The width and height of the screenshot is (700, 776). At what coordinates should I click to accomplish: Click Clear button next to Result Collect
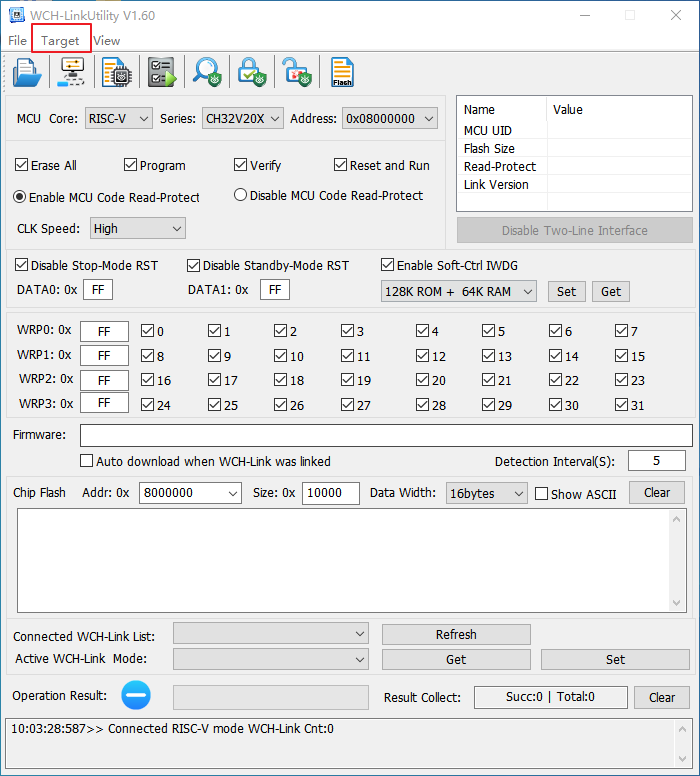[662, 697]
